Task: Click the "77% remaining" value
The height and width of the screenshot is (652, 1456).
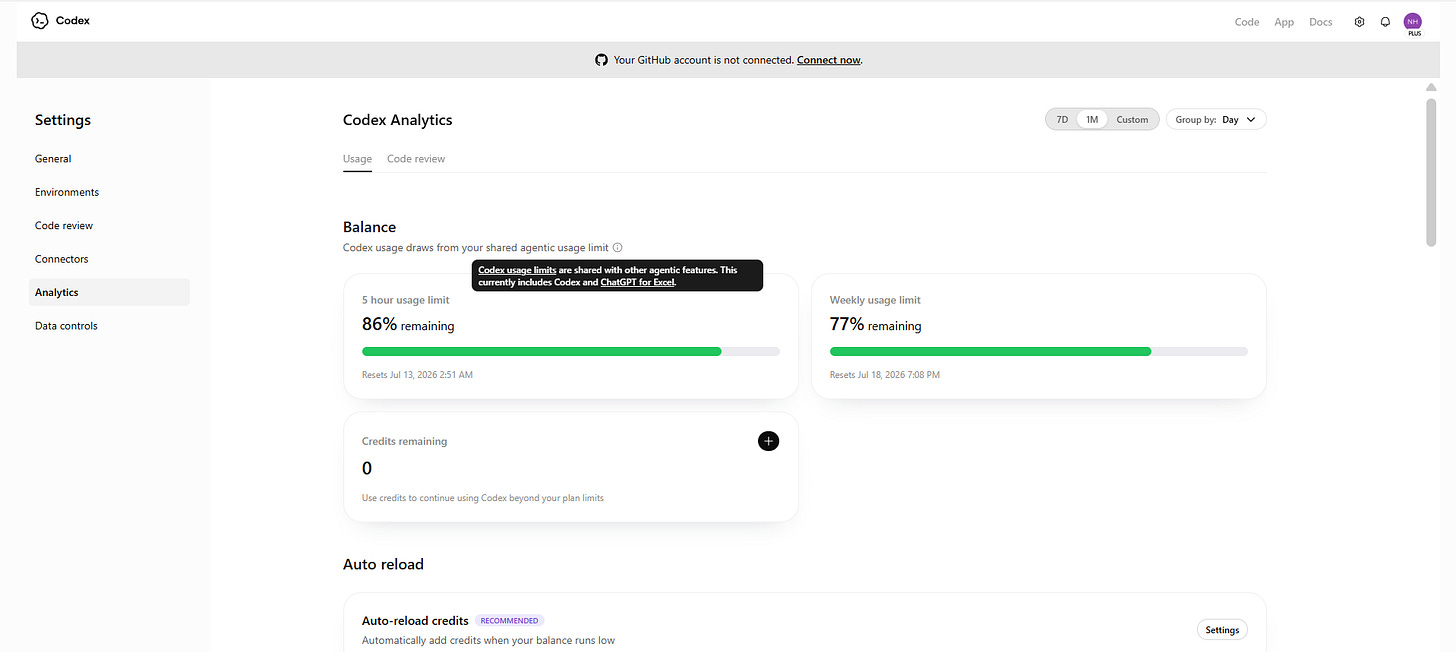Action: 876,324
